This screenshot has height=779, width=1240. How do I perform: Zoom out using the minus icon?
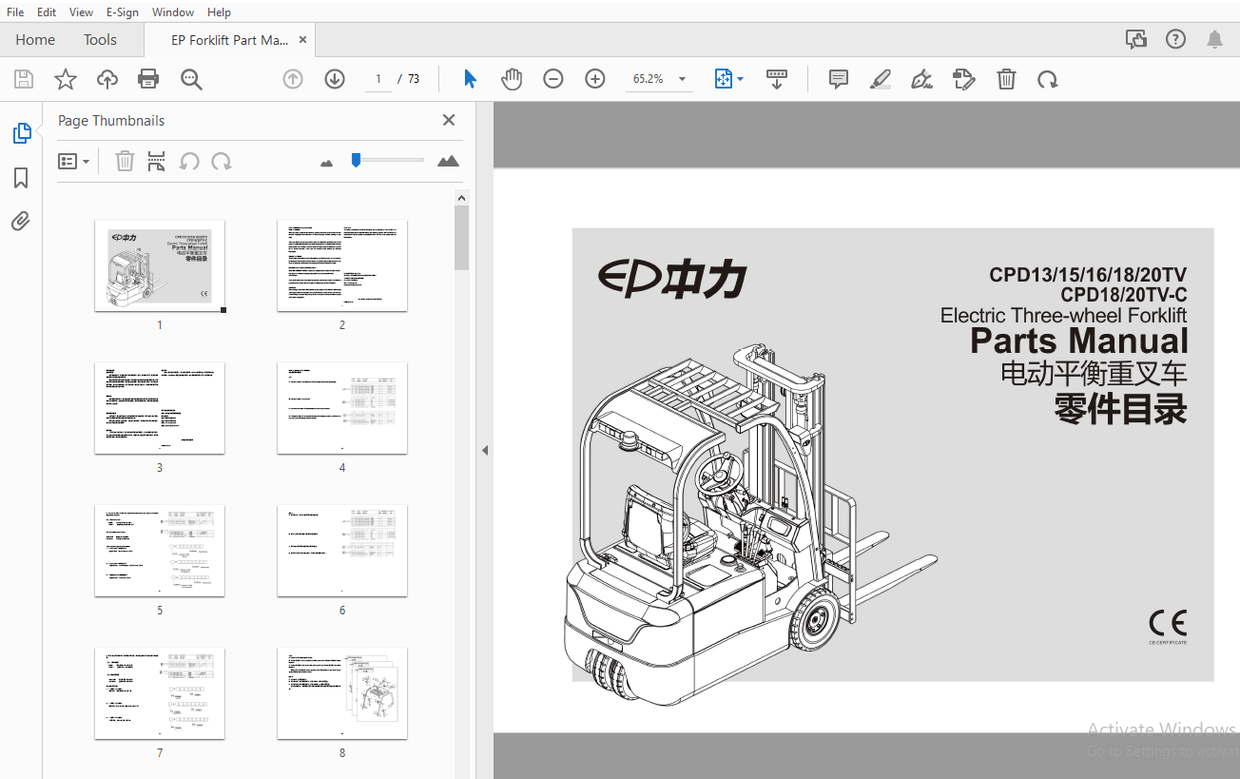pos(553,79)
